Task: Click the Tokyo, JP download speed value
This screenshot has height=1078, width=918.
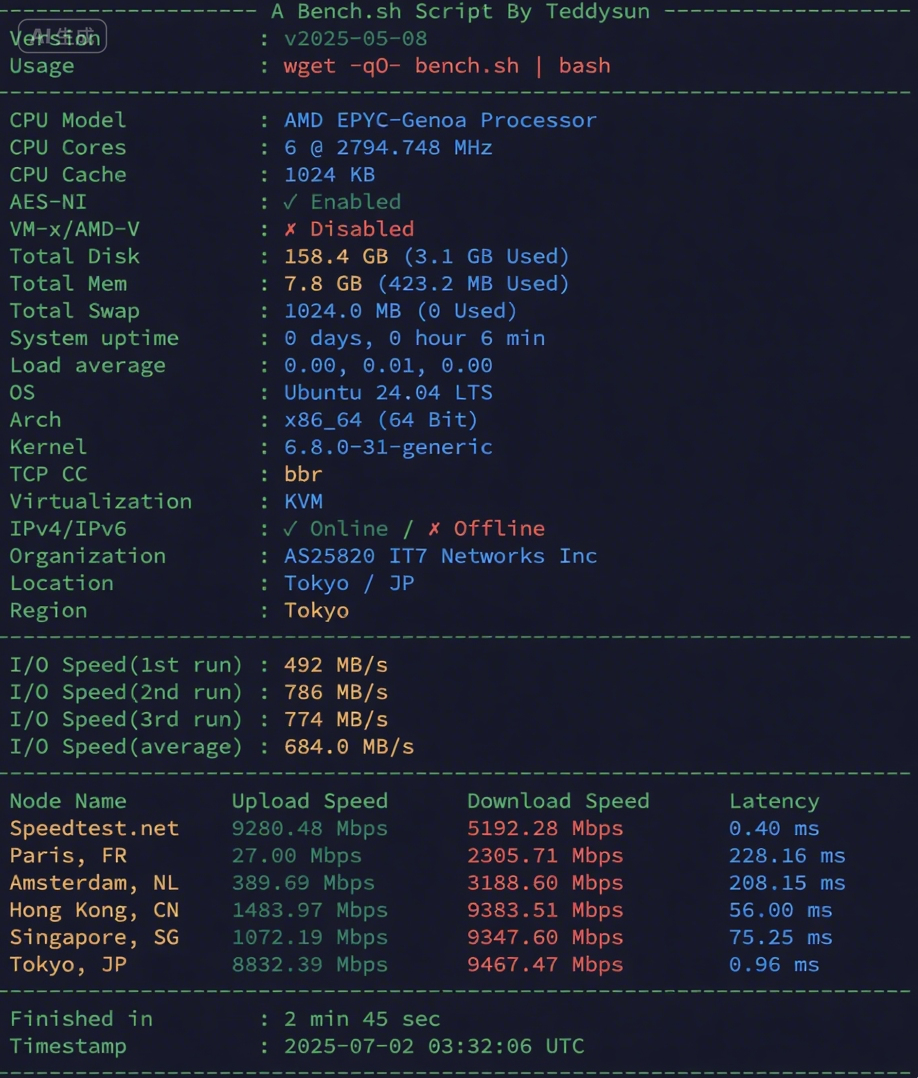Action: 545,965
